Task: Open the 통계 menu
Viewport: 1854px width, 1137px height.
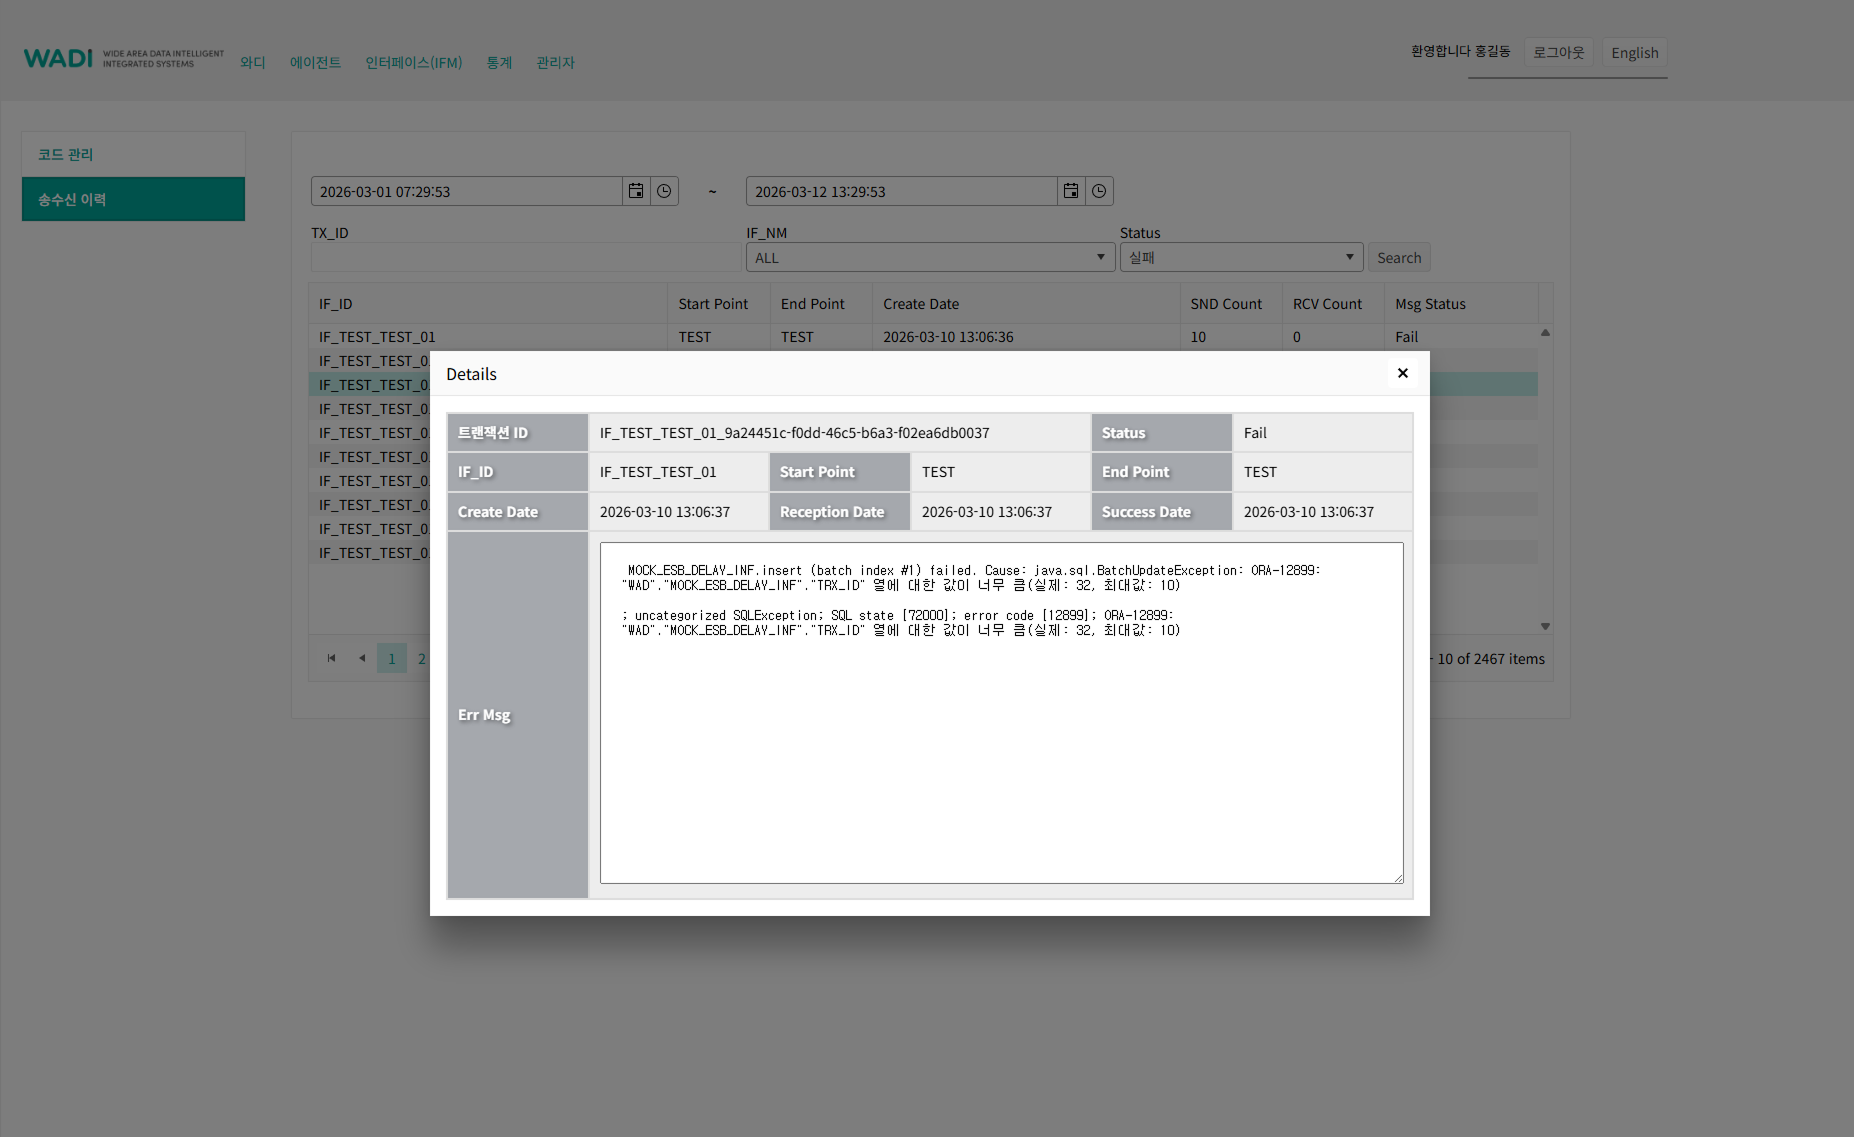Action: tap(499, 63)
